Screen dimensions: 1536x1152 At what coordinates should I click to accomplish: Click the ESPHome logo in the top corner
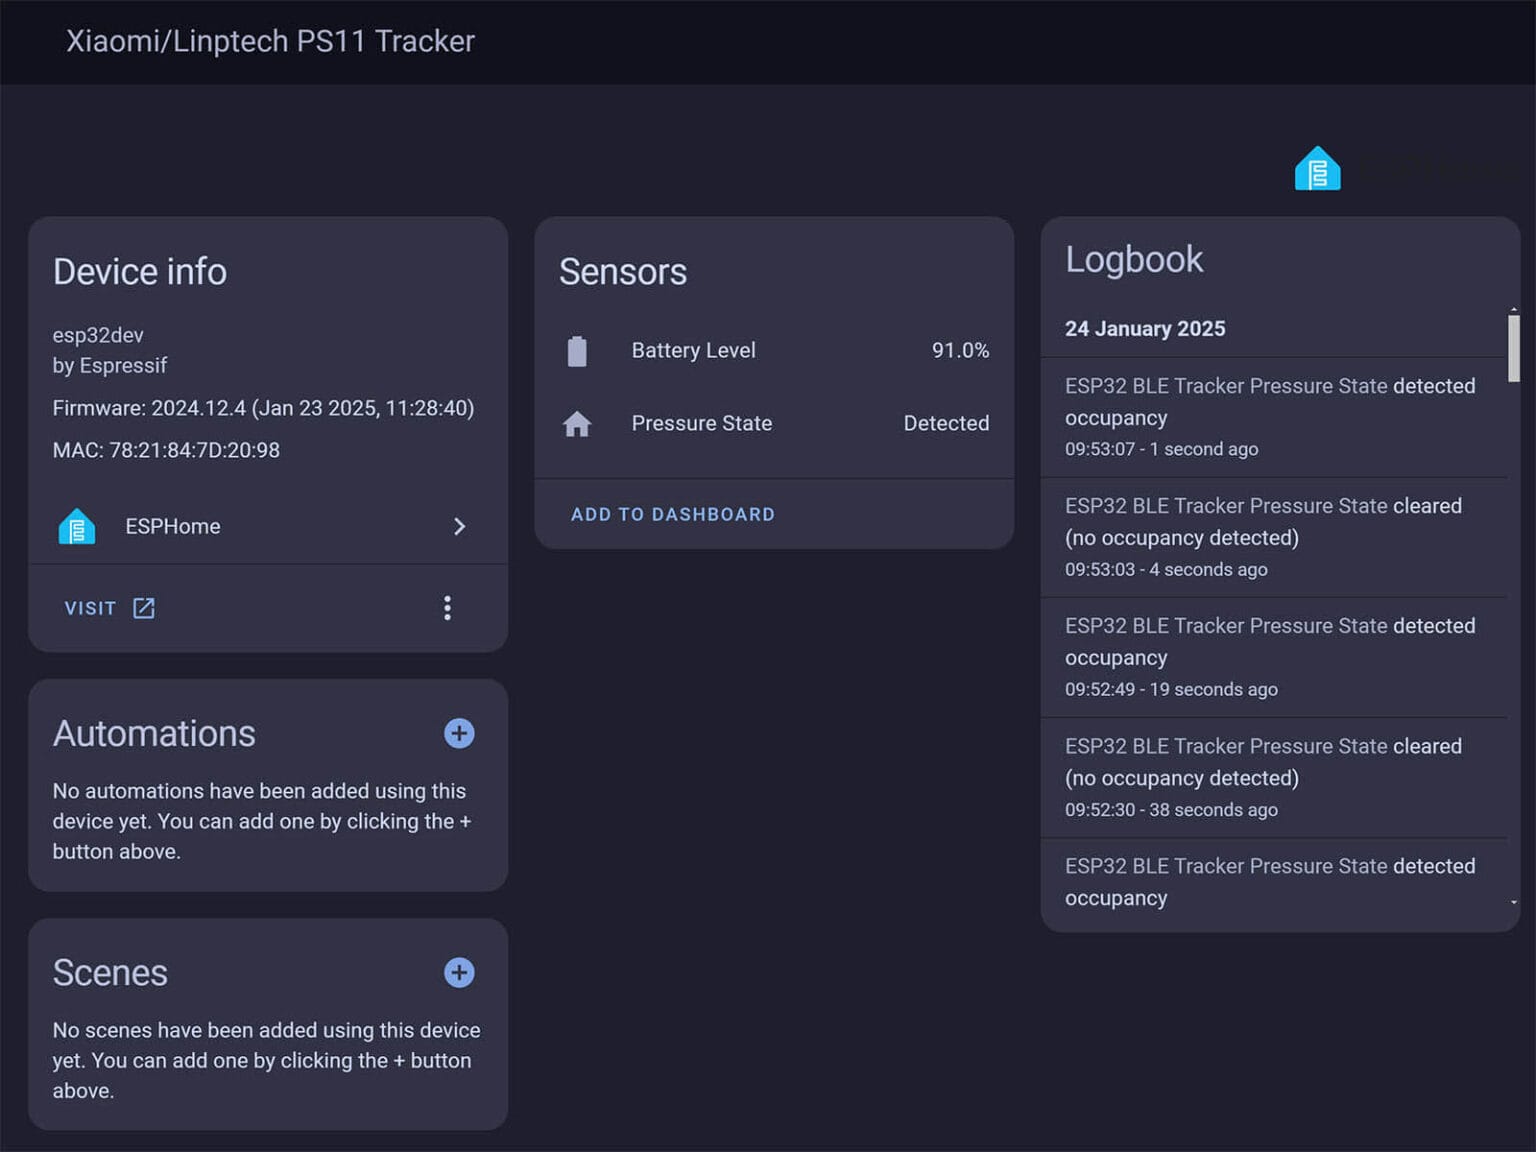[1318, 168]
